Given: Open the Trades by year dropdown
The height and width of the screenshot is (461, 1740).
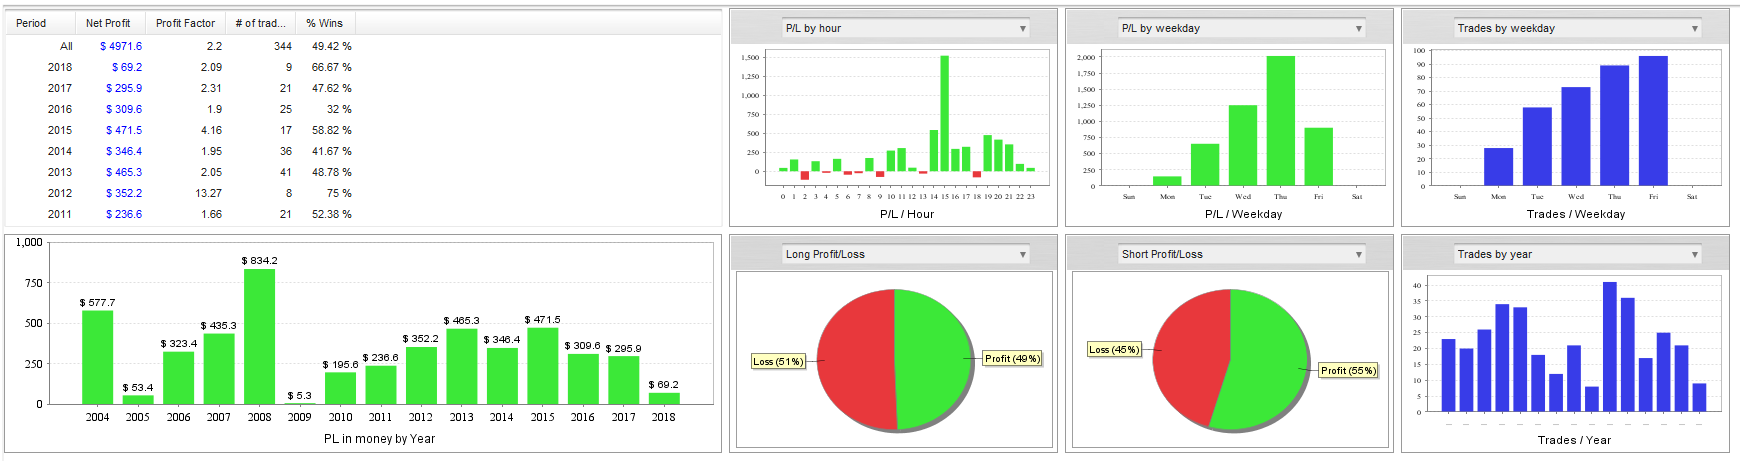Looking at the screenshot, I should point(1578,254).
